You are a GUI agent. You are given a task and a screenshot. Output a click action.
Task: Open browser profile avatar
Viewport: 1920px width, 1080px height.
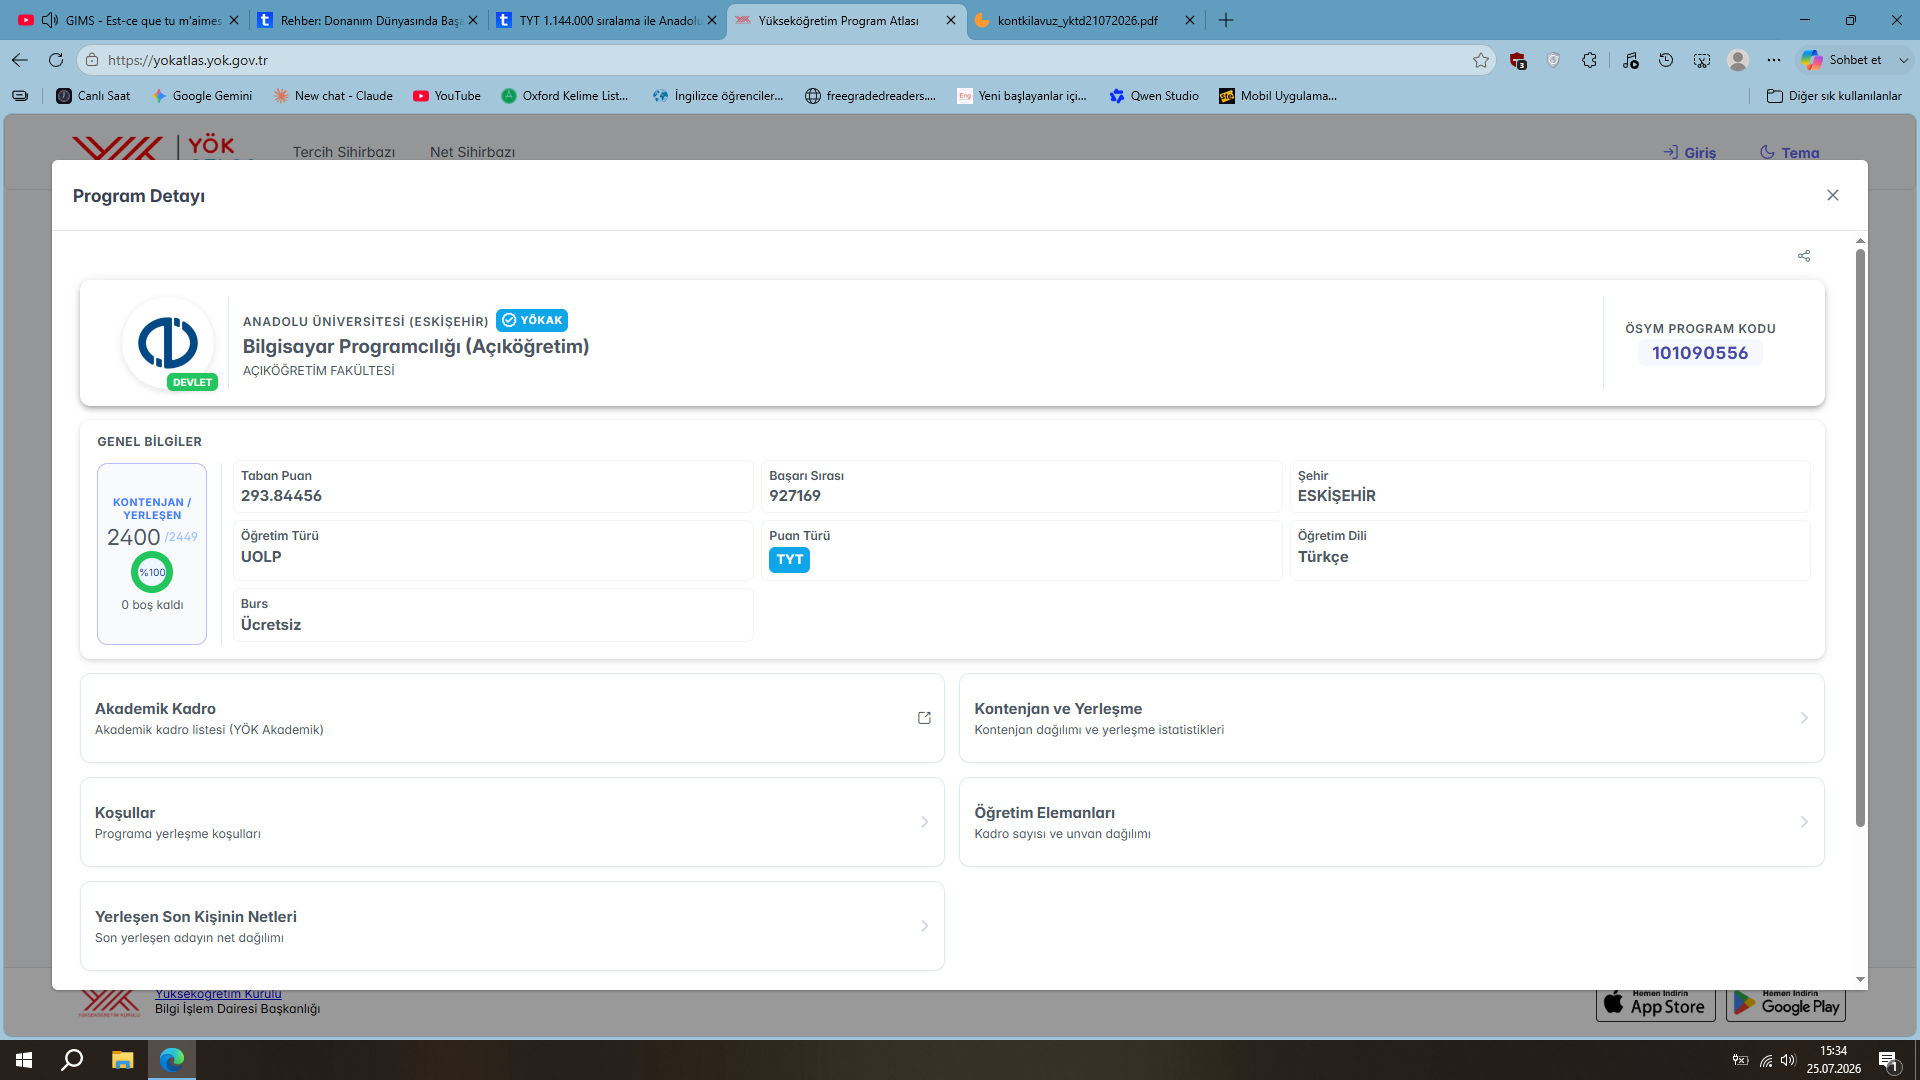pos(1738,60)
